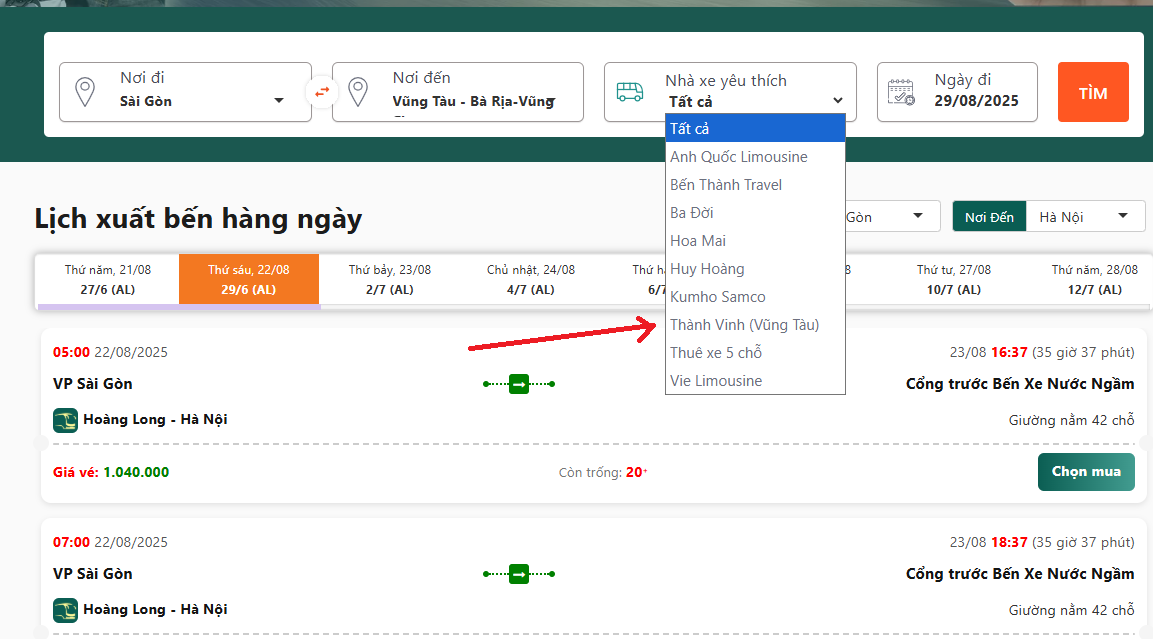1153x639 pixels.
Task: Switch to the Thứ năm, 21/08 date tab
Action: (108, 279)
